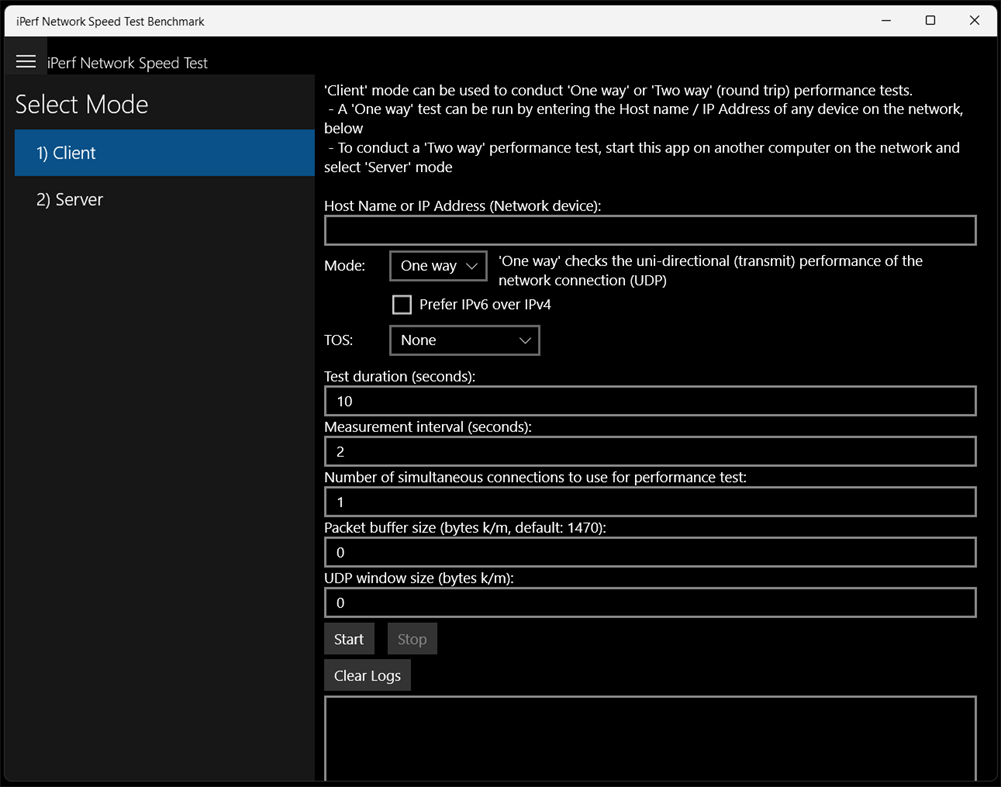Open the hamburger navigation menu
The width and height of the screenshot is (1001, 787).
pyautogui.click(x=27, y=60)
